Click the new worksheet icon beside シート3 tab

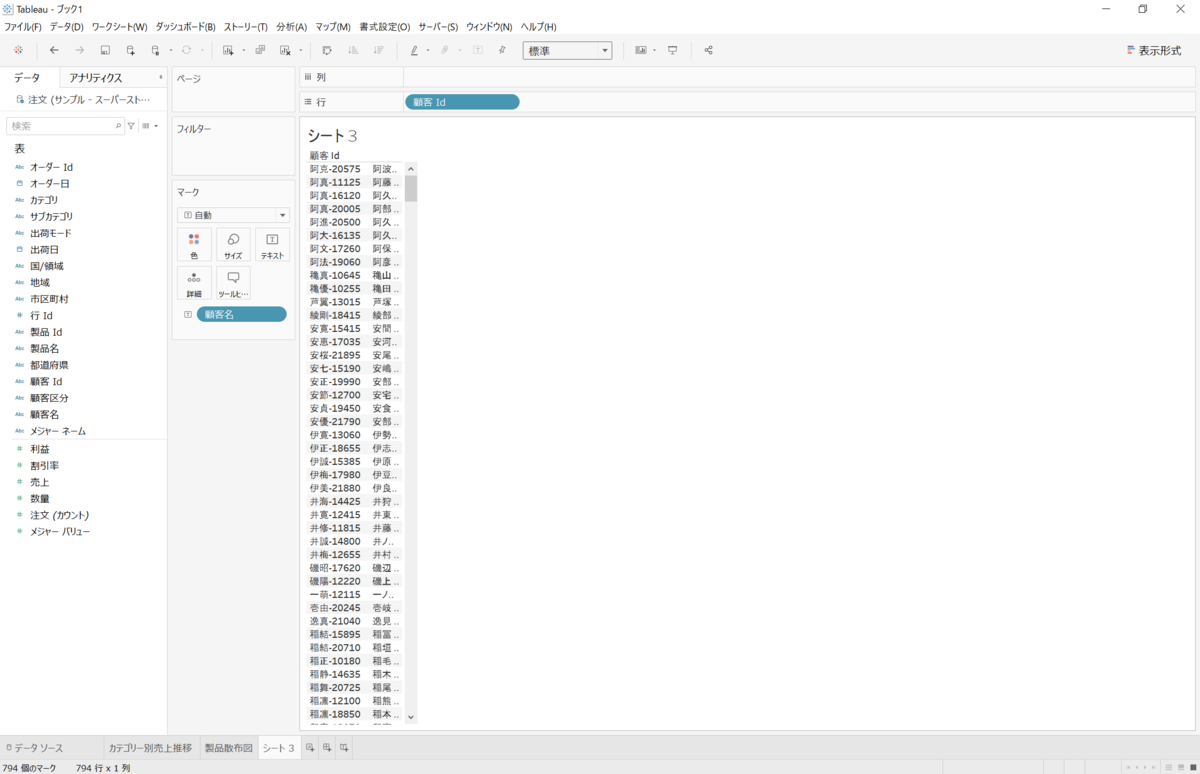click(x=310, y=748)
